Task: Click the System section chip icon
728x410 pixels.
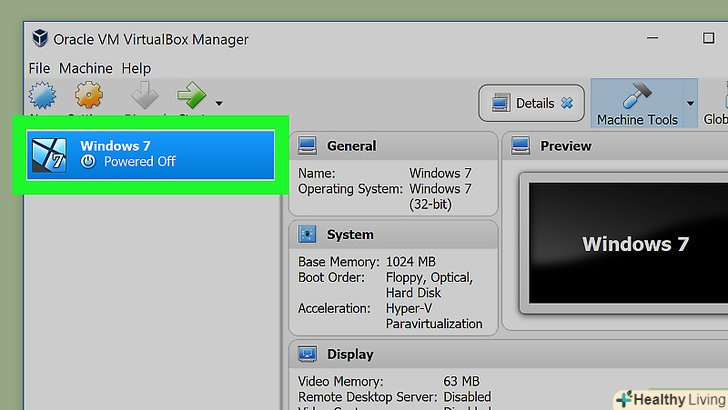Action: (x=307, y=234)
